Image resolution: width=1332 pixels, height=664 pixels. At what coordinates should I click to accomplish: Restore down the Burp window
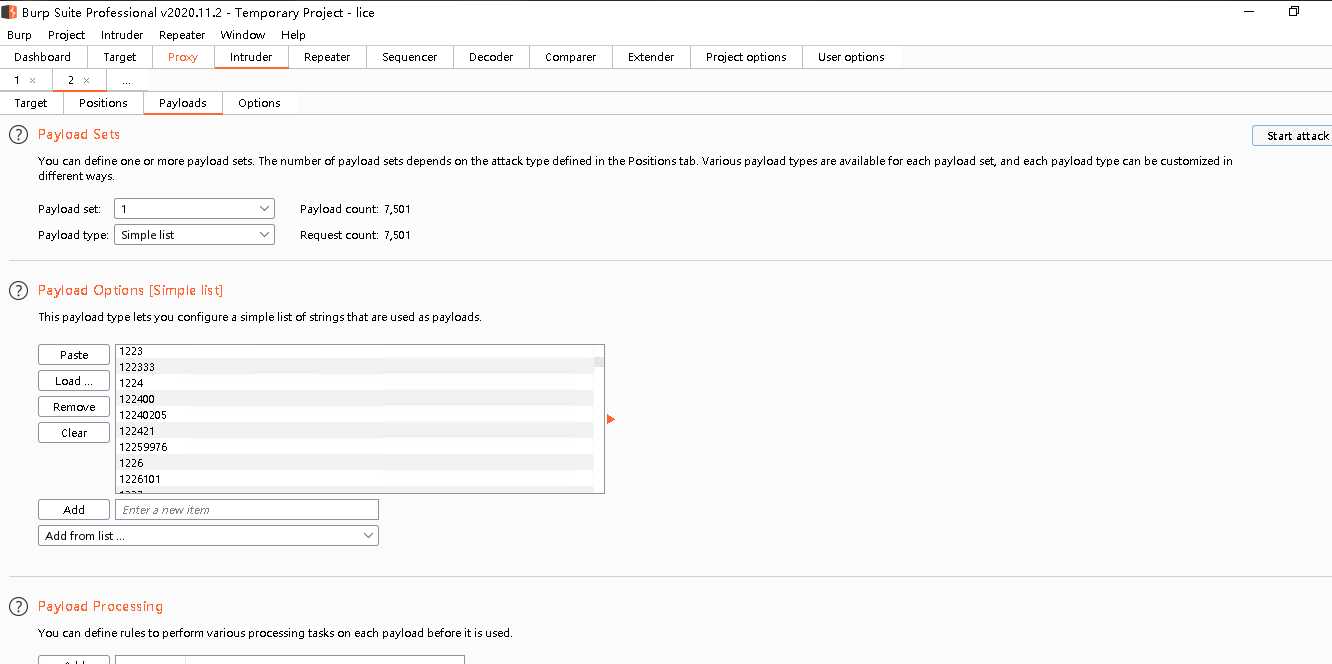tap(1293, 12)
